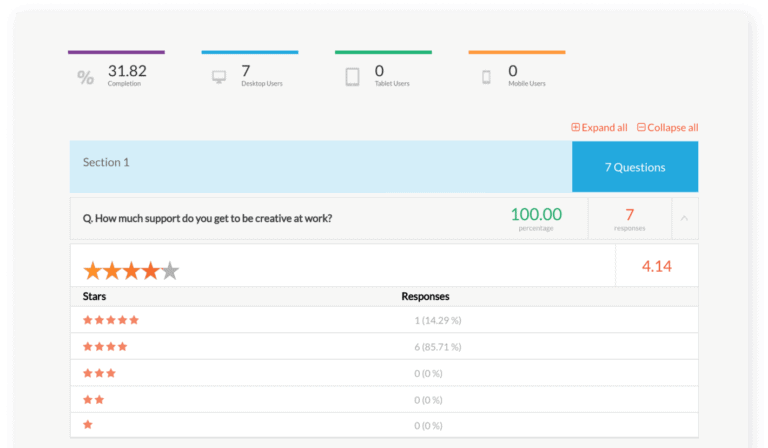Click the 7 responses count
Screen dimensions: 768x448
pyautogui.click(x=630, y=215)
